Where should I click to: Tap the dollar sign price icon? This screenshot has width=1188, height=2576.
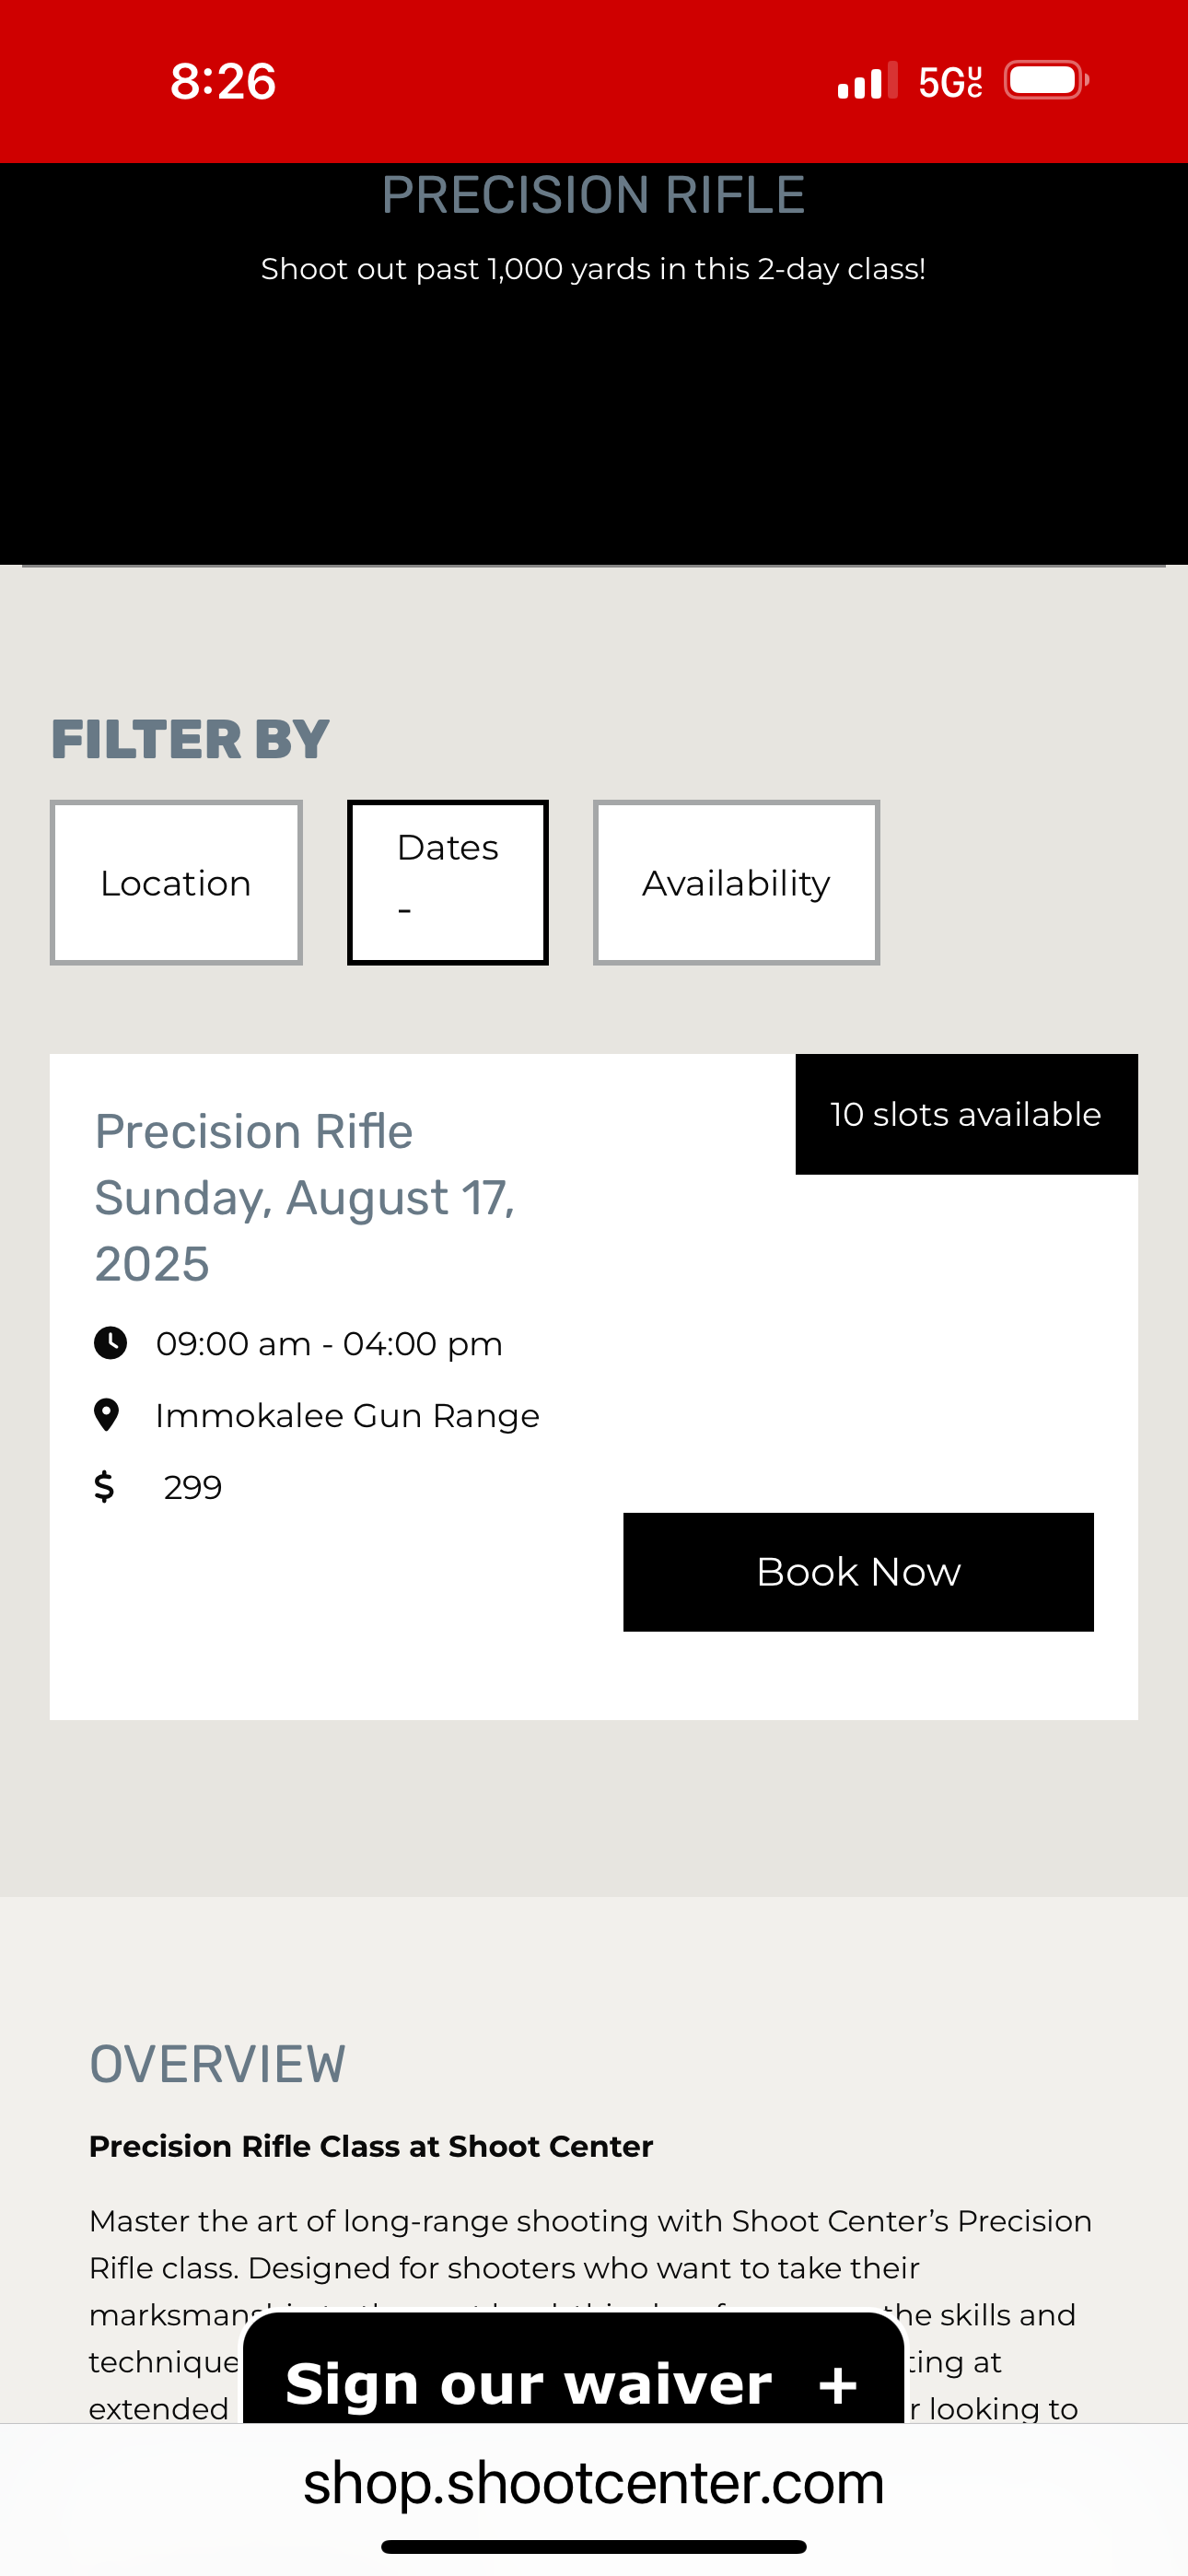pyautogui.click(x=104, y=1487)
